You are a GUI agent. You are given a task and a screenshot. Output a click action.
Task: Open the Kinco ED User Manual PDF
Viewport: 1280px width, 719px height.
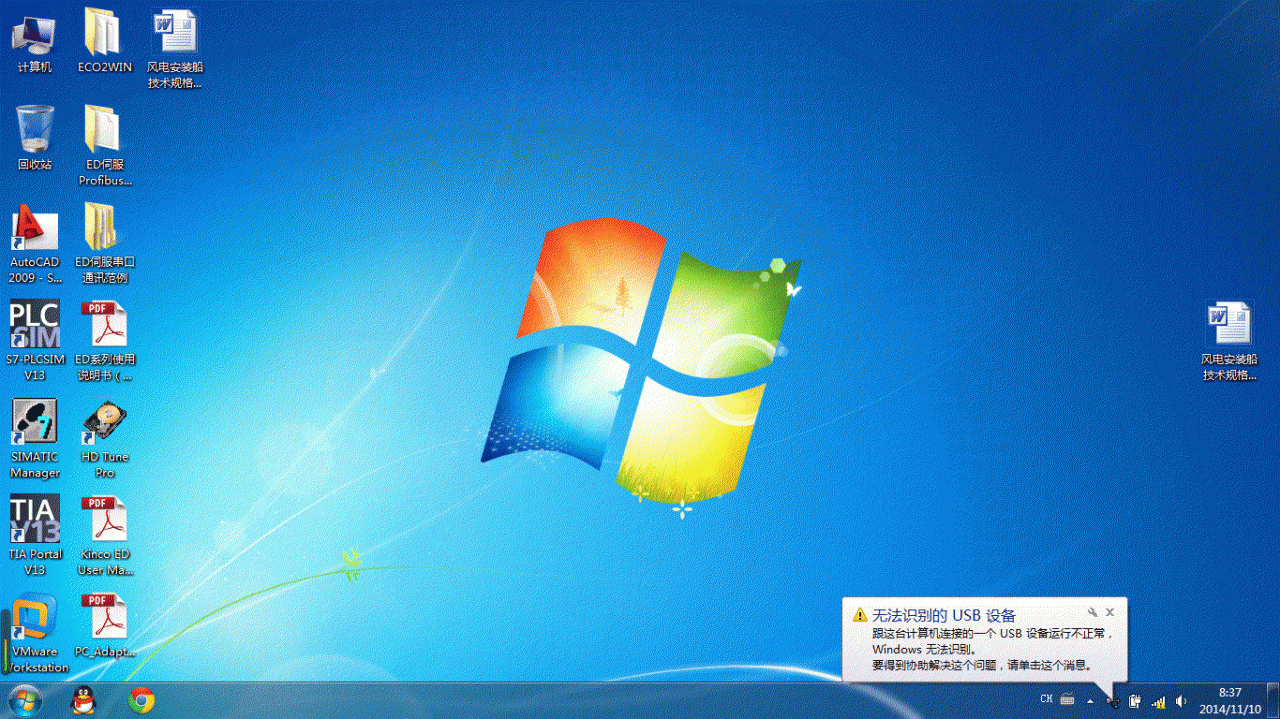(x=104, y=536)
